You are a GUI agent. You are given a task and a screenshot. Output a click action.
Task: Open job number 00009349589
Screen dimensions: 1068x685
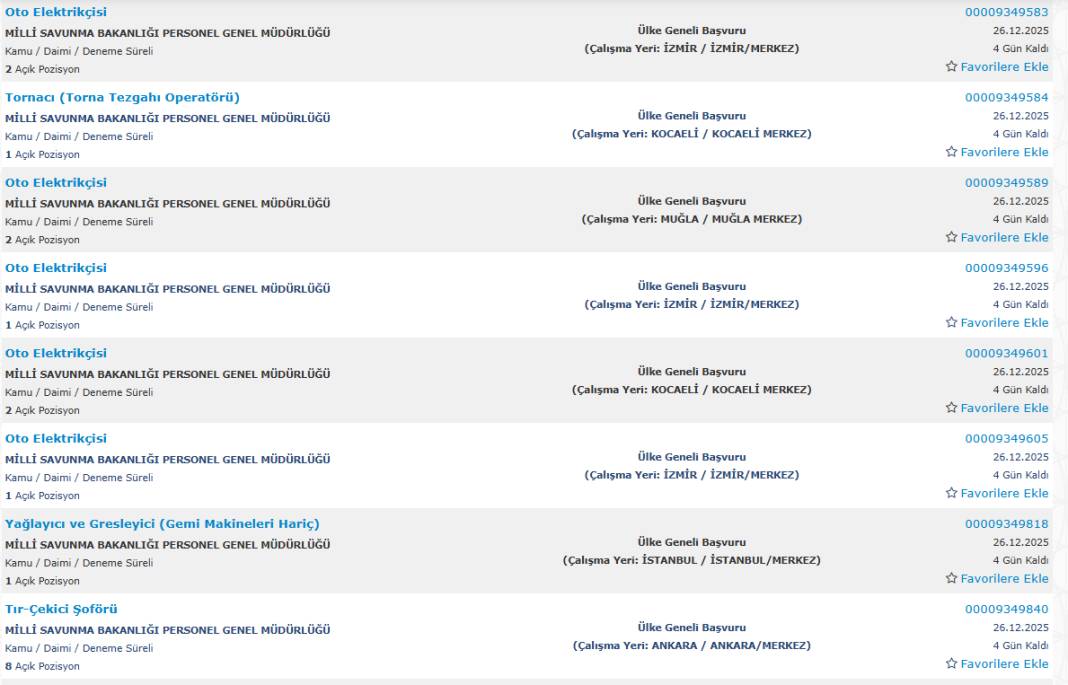click(x=1006, y=183)
